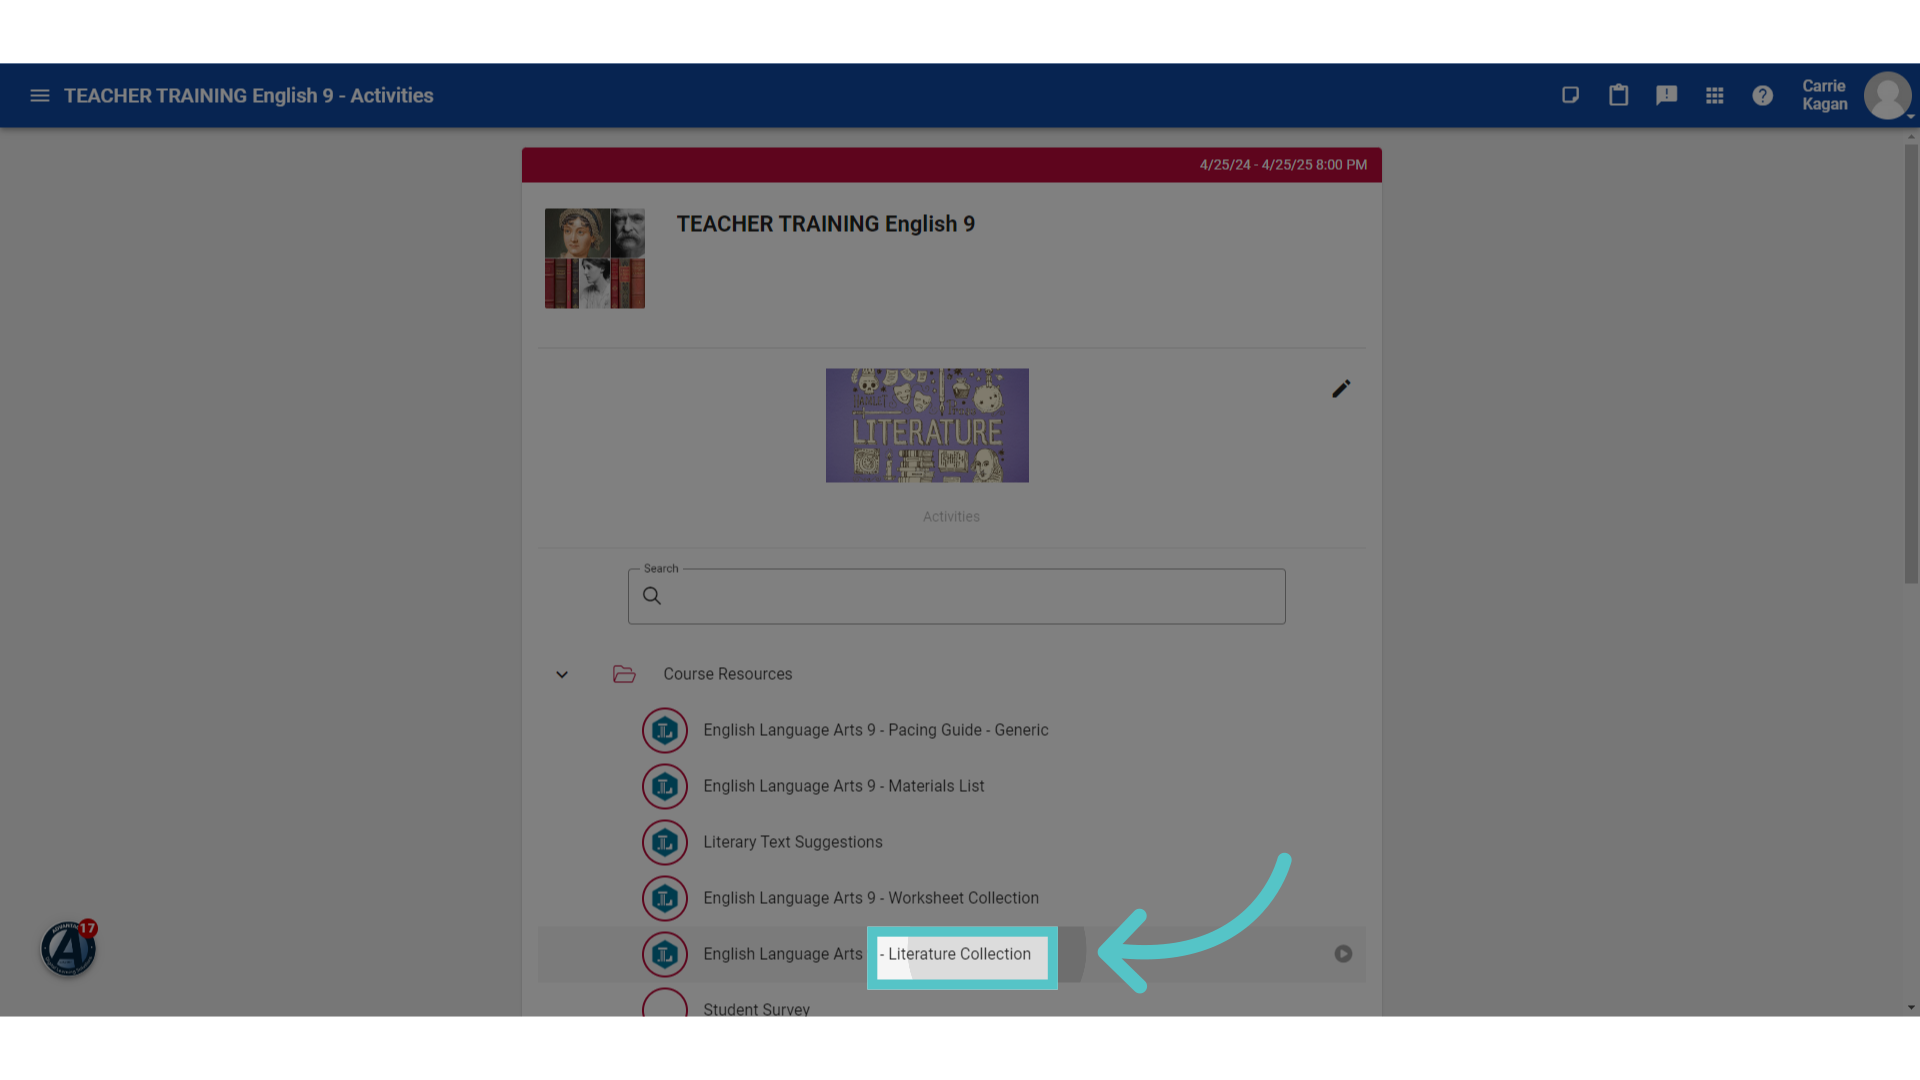Click in the Search field

[956, 597]
